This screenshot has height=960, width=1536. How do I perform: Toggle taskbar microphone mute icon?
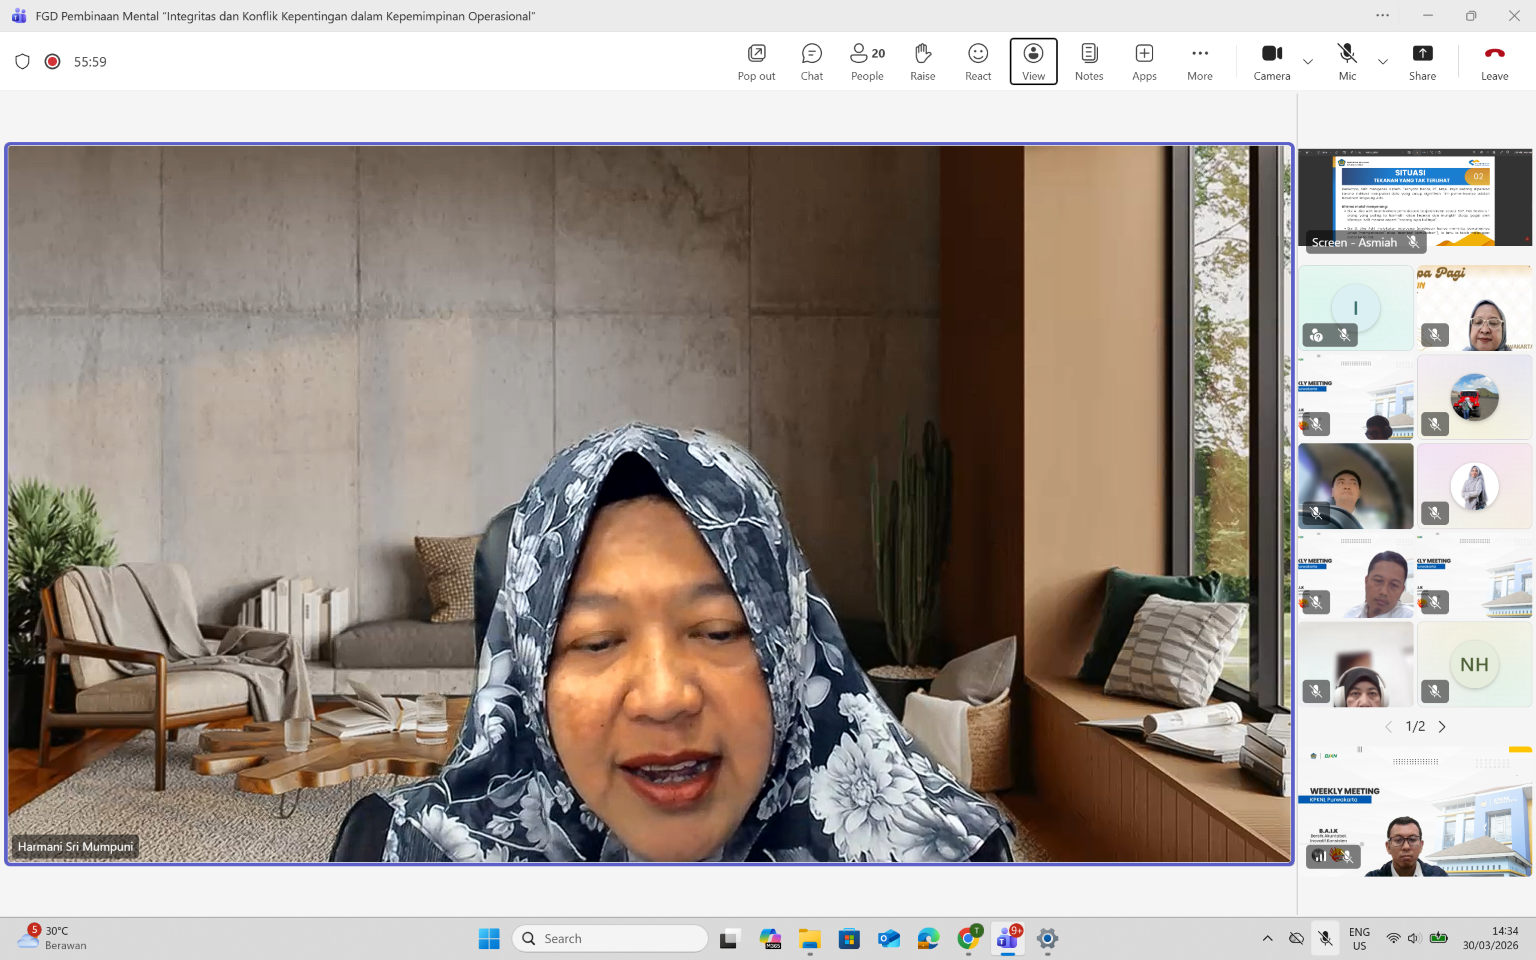1325,938
